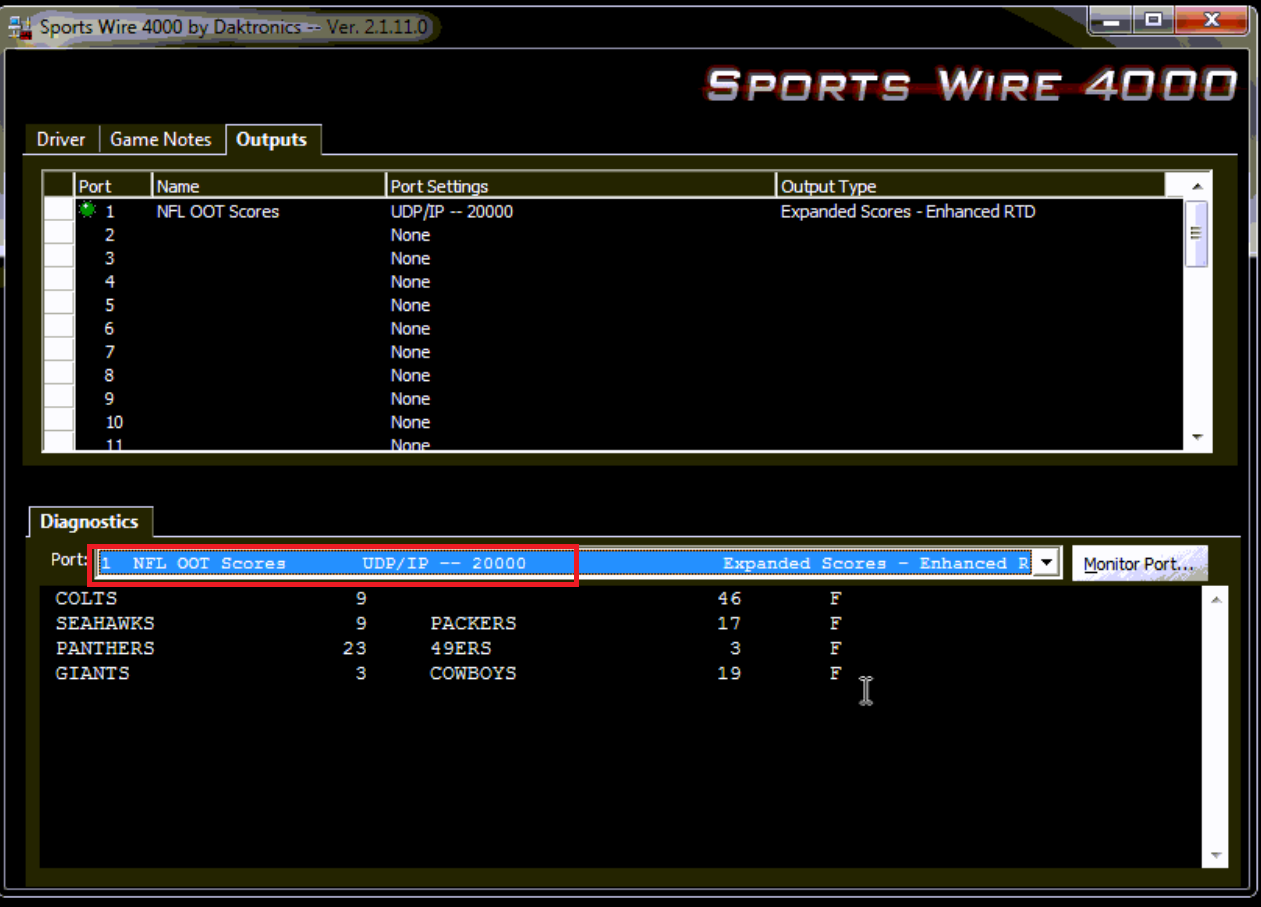The width and height of the screenshot is (1261, 907).
Task: Click the outputs list scrollbar thumb
Action: click(x=1196, y=234)
